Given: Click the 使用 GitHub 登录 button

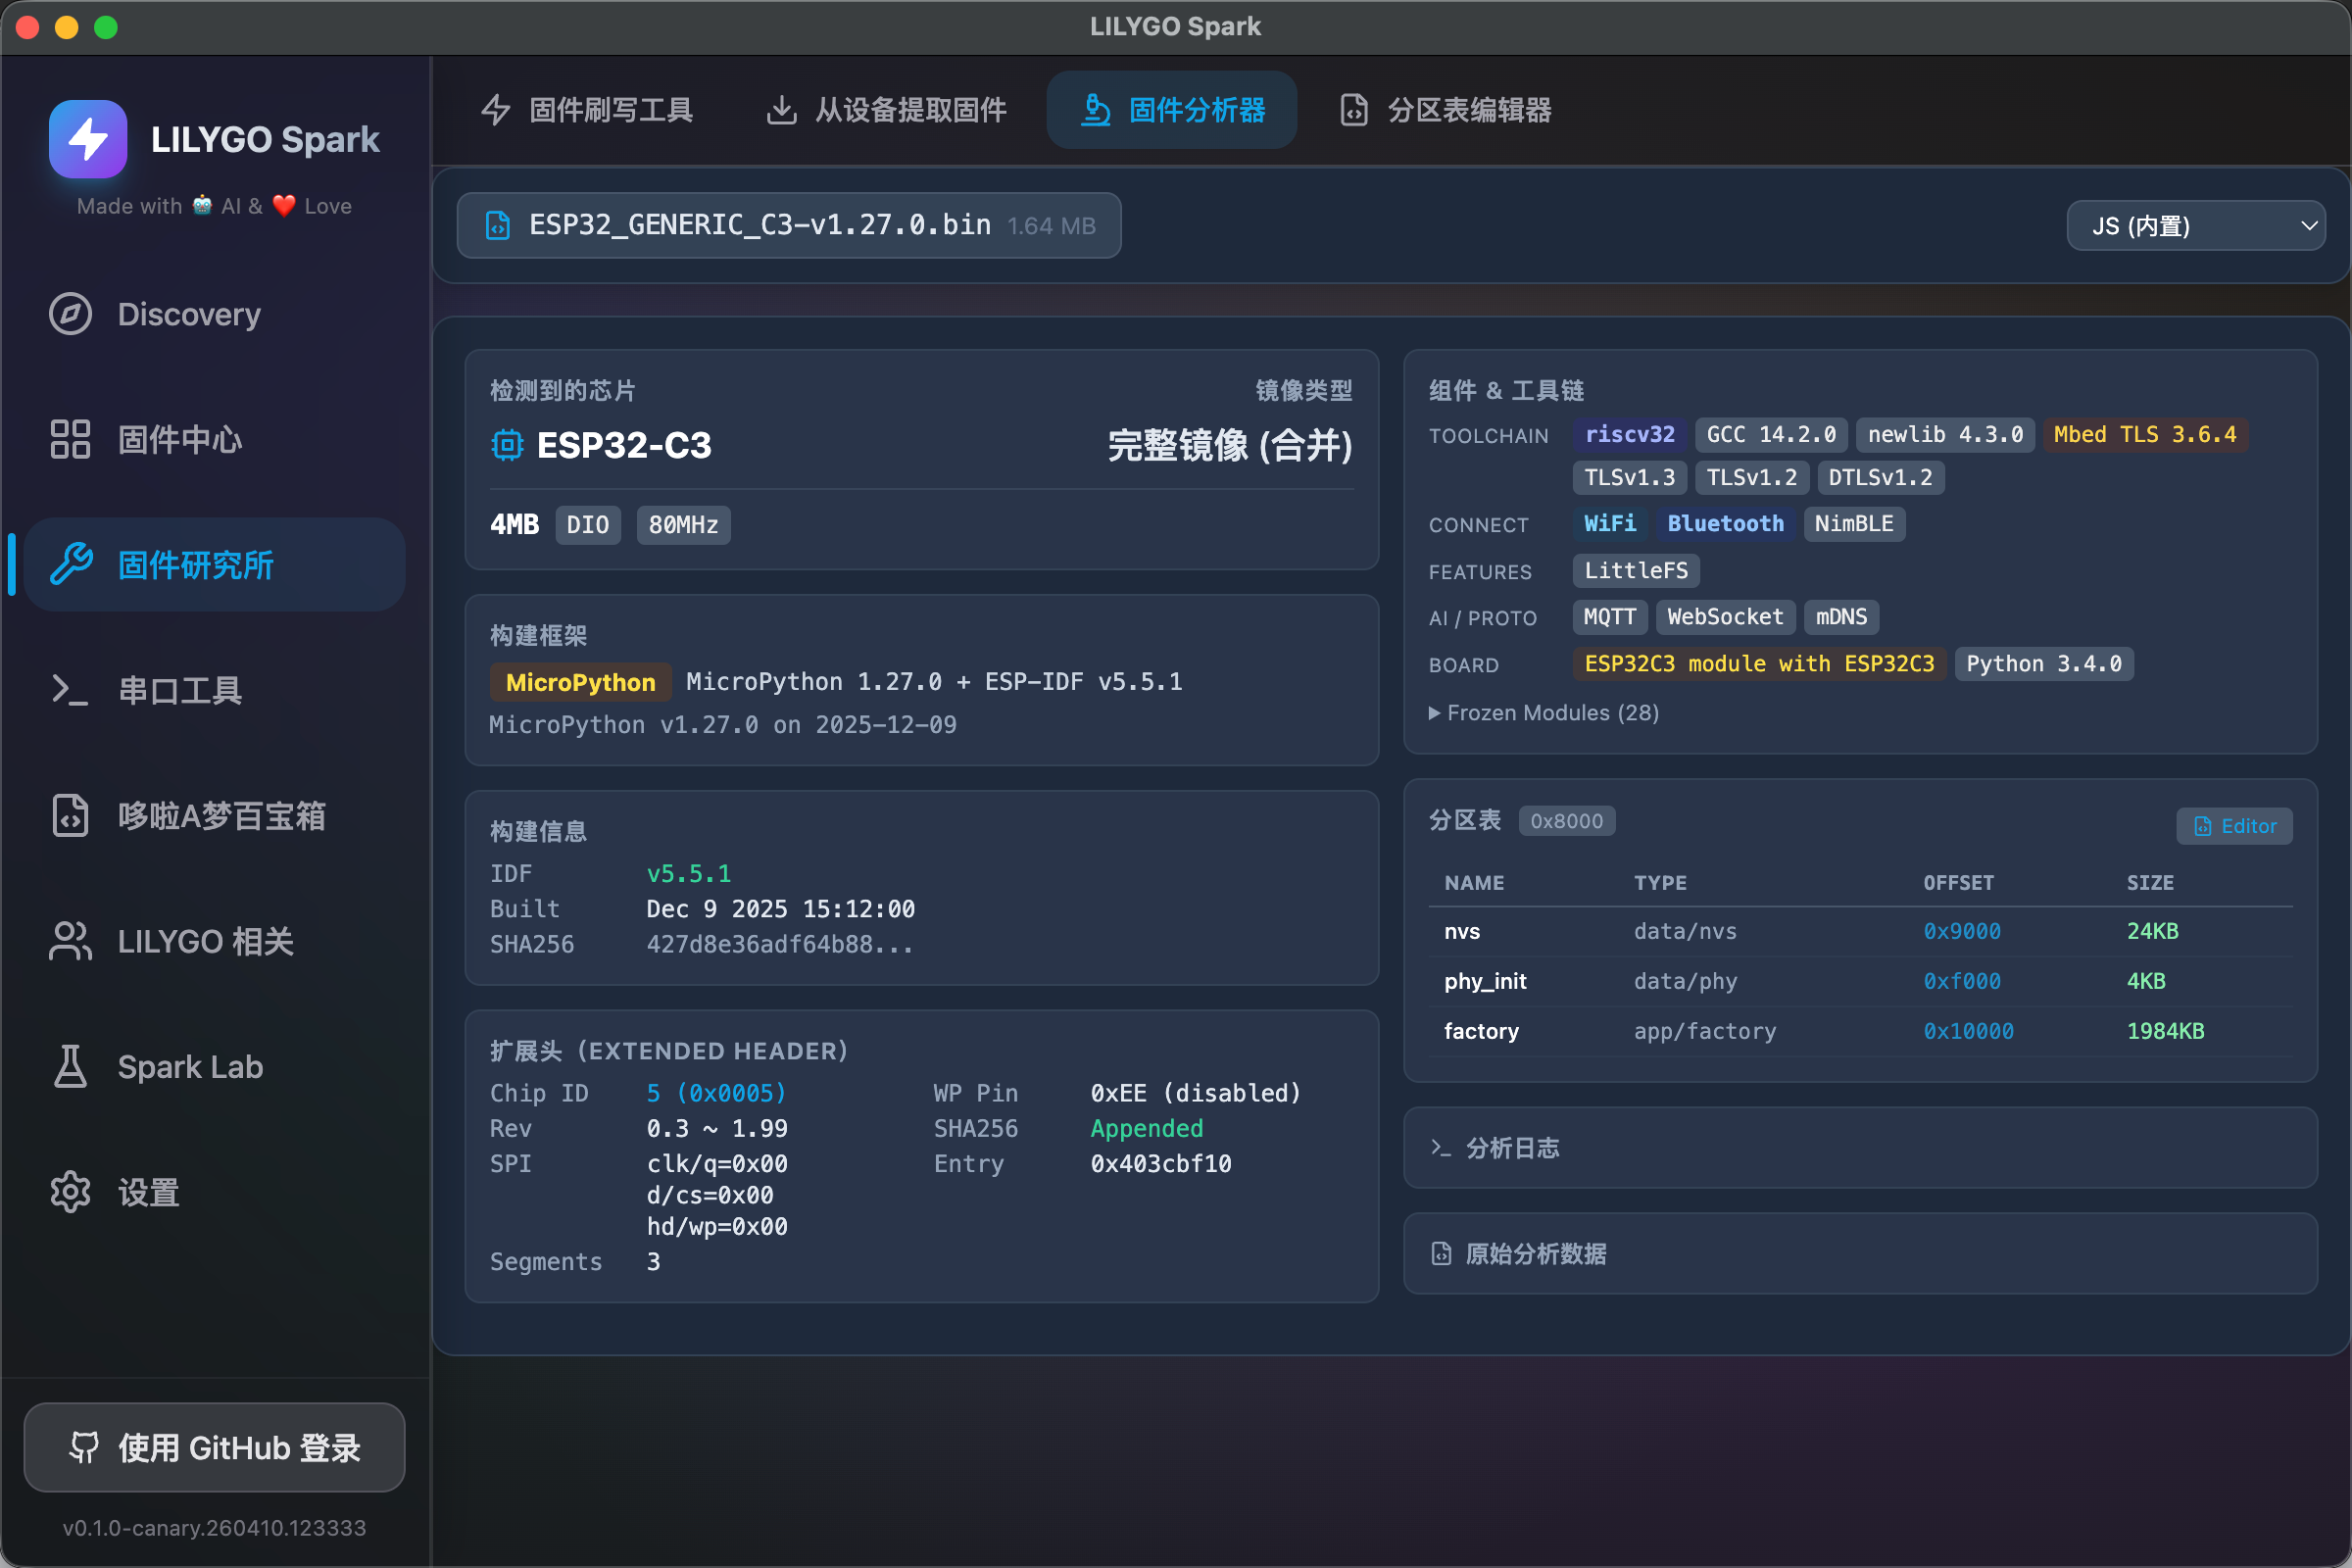Looking at the screenshot, I should tap(215, 1447).
